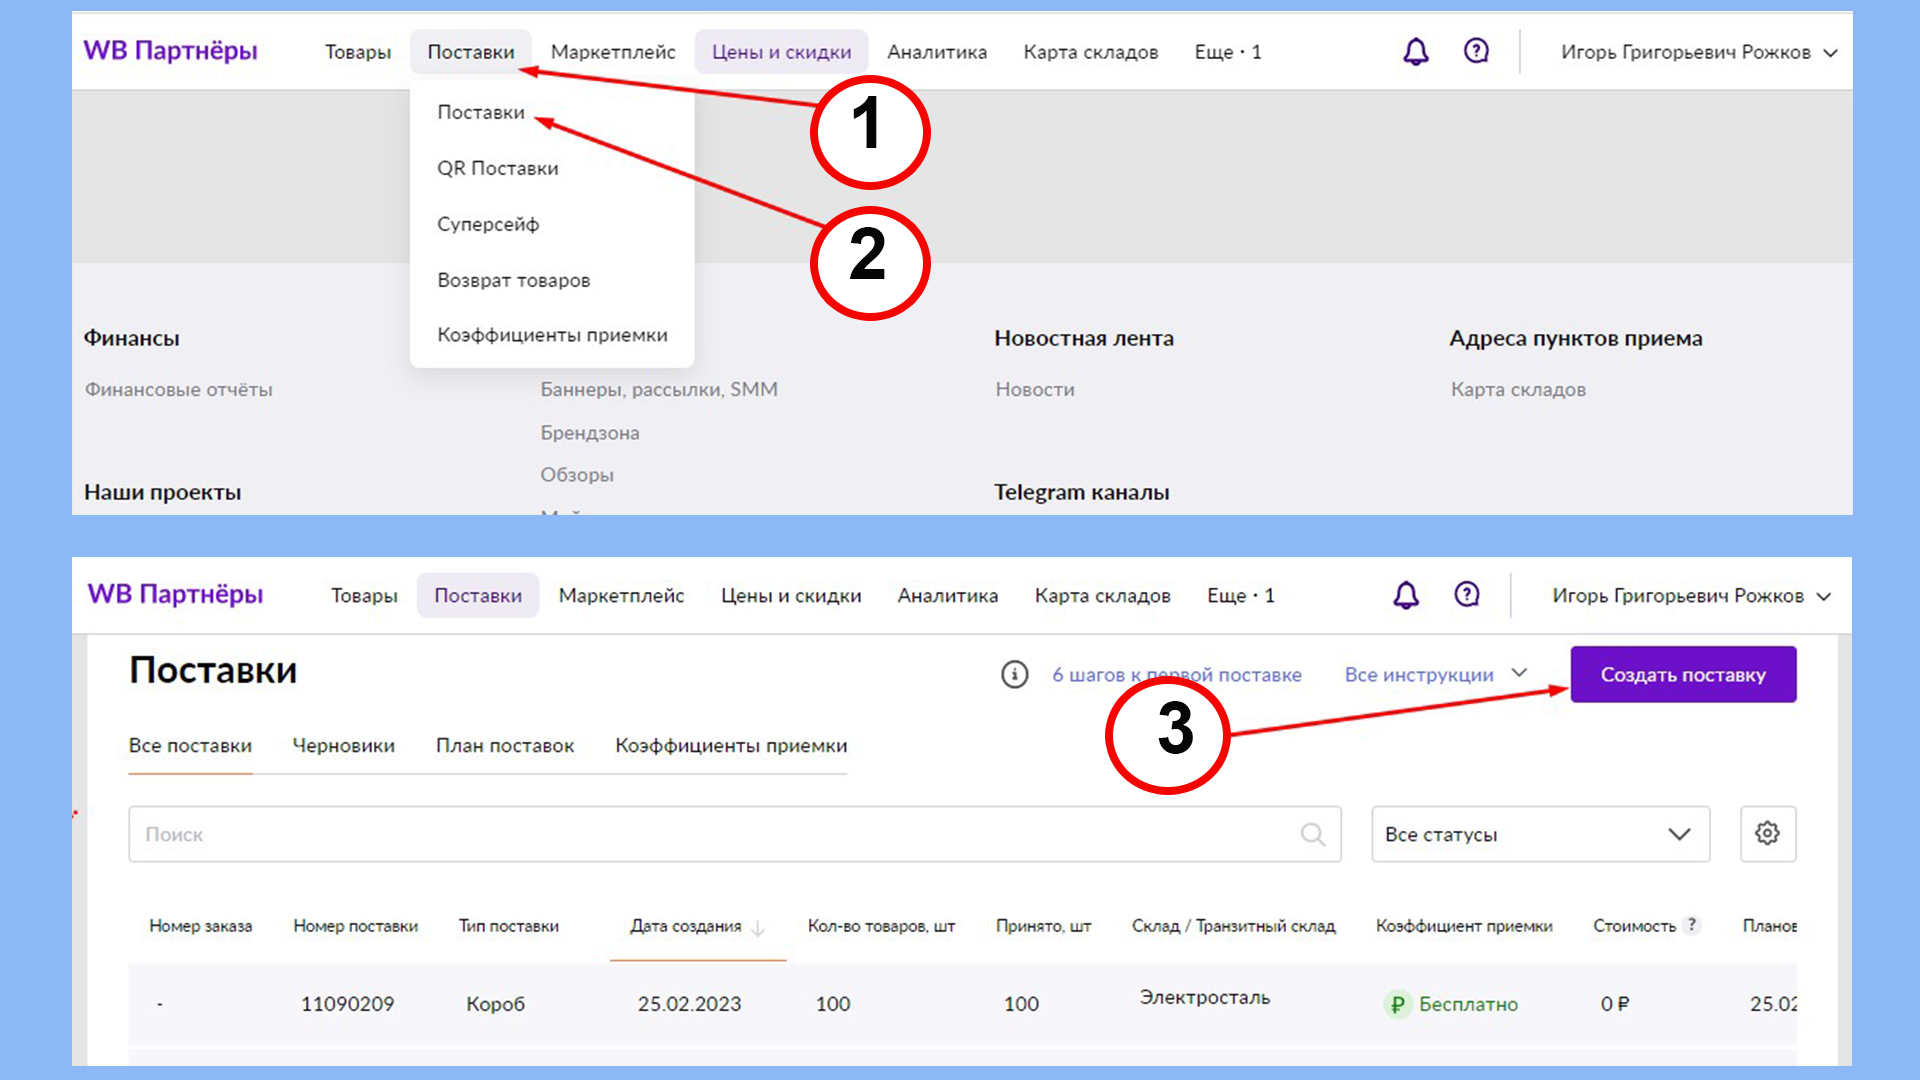Click Короб supply type cell
1920x1080 pixels.
click(x=495, y=1004)
